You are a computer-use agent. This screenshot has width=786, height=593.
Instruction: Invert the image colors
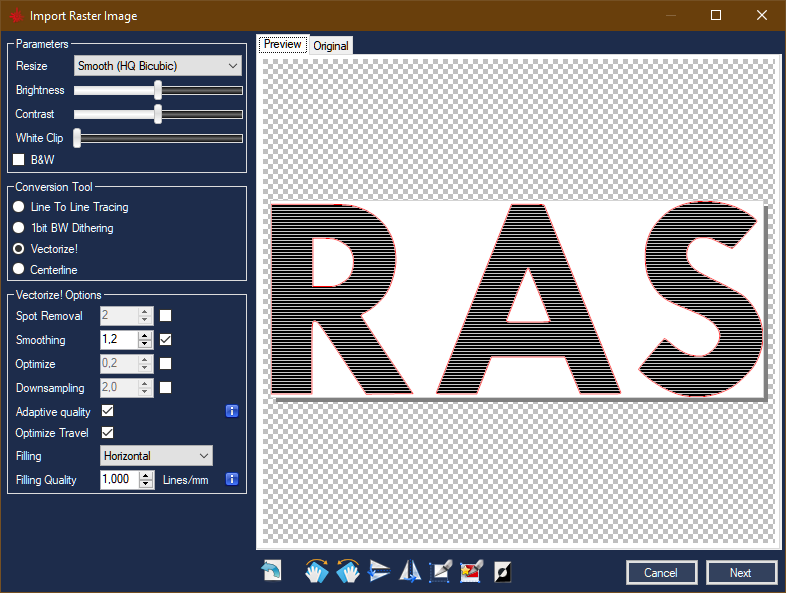[x=502, y=571]
